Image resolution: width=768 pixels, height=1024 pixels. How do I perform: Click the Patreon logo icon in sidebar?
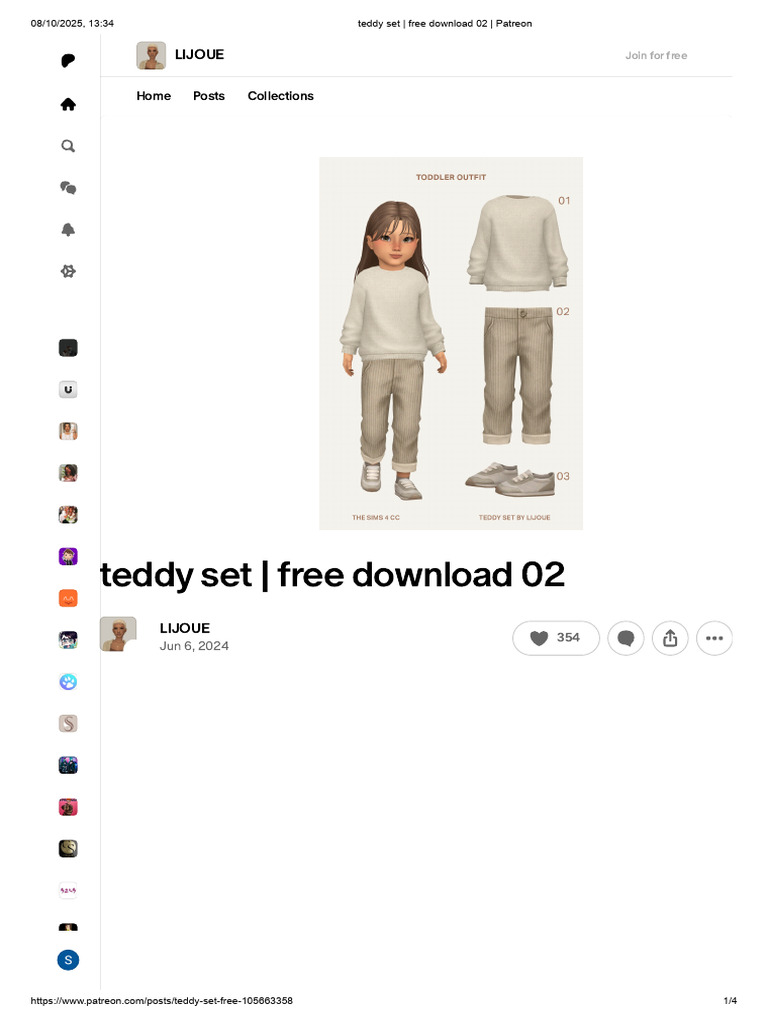[68, 61]
